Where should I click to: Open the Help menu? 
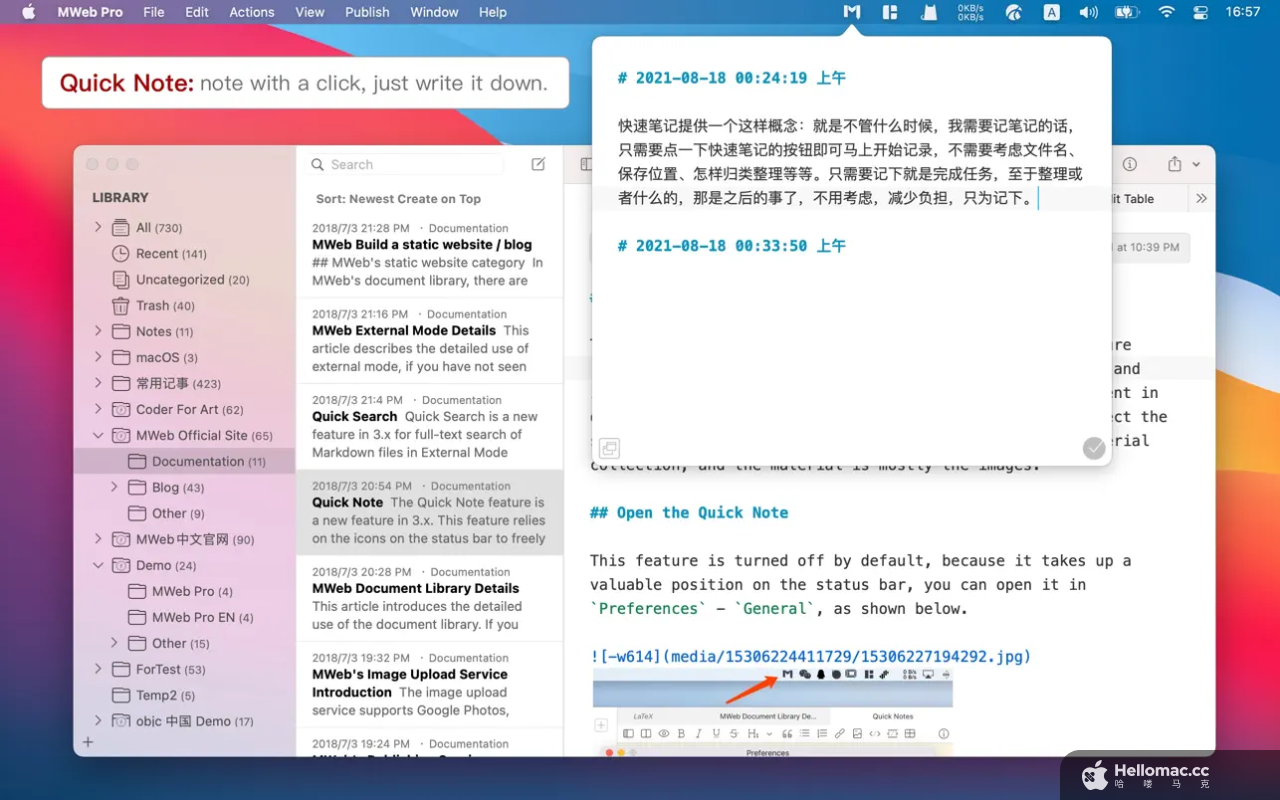tap(493, 12)
